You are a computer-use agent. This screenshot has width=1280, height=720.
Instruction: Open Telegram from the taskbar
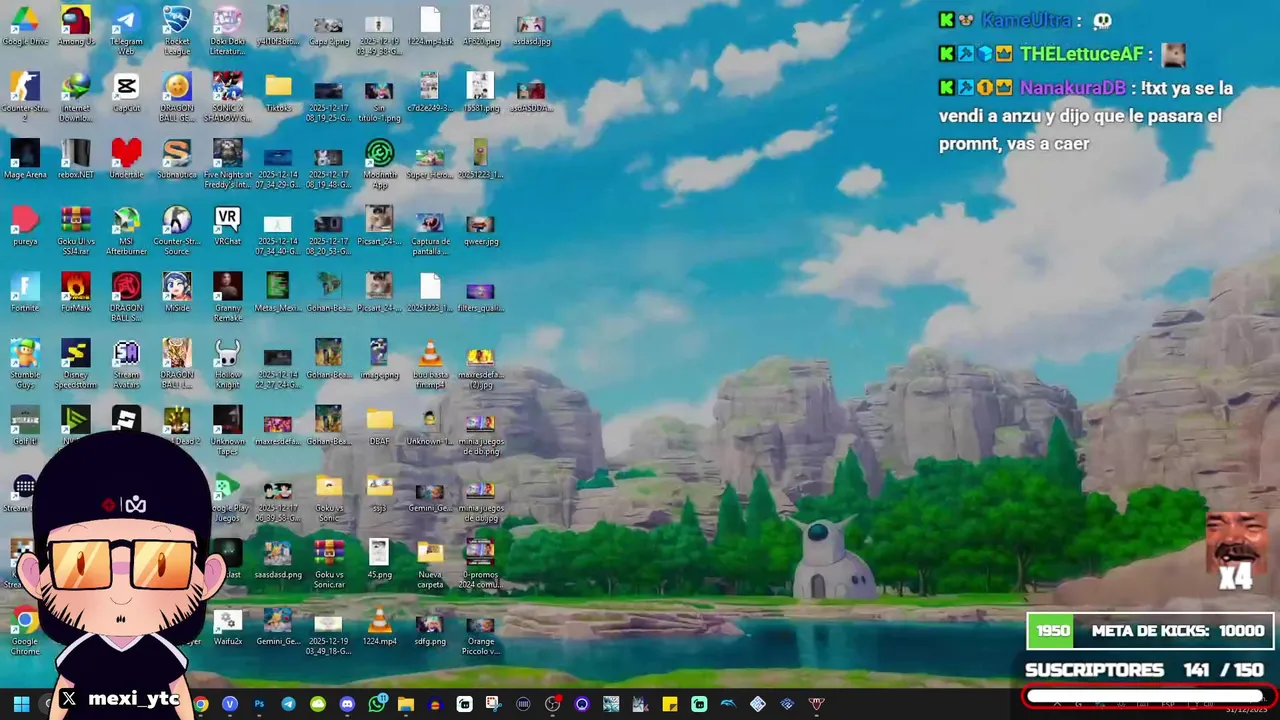coord(288,704)
